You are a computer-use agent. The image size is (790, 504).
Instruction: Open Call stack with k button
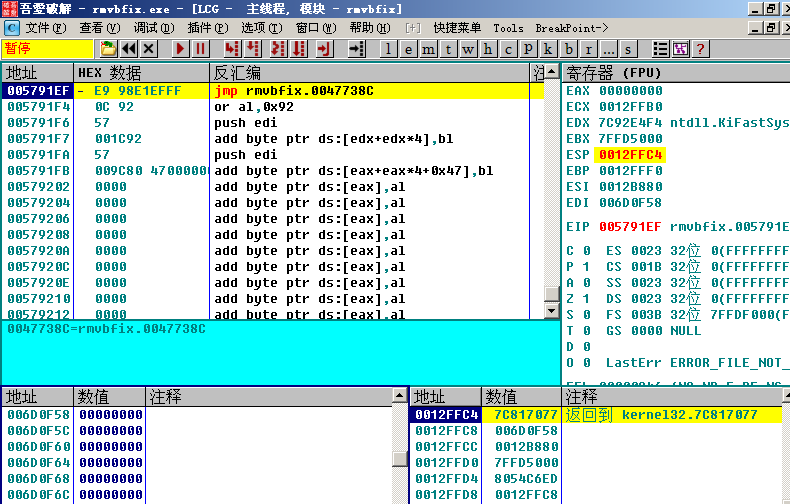(x=548, y=49)
